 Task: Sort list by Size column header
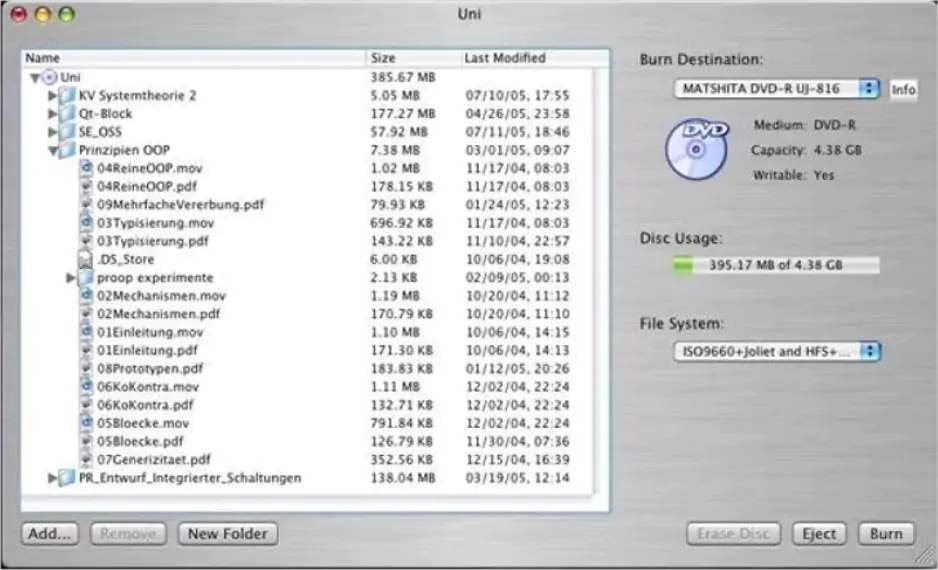(x=413, y=58)
